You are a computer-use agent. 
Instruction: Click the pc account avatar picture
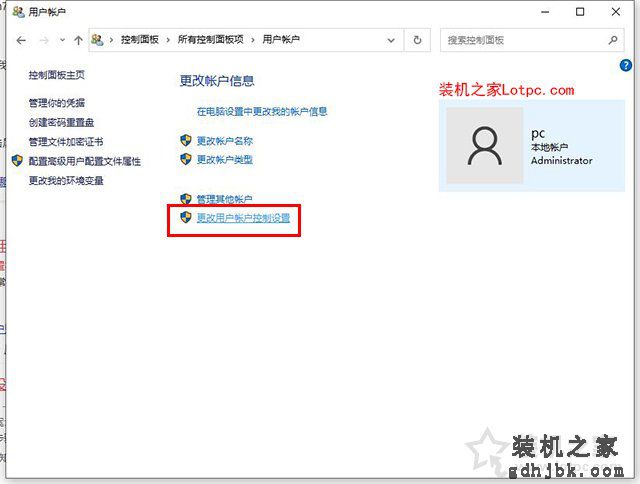(484, 145)
